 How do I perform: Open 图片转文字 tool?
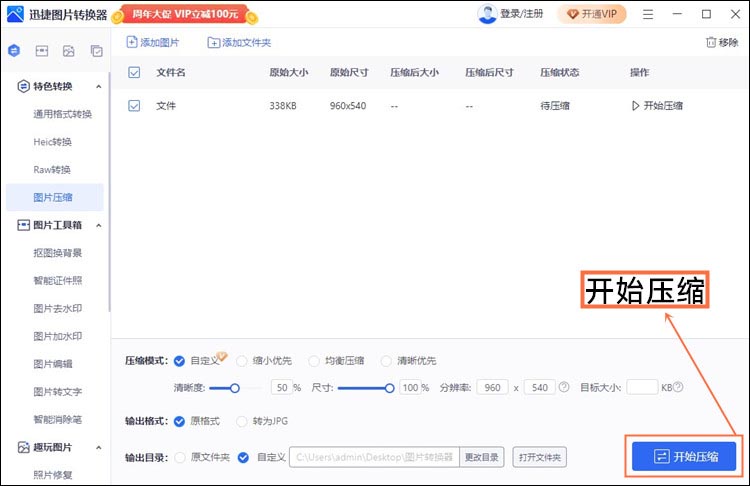click(58, 392)
